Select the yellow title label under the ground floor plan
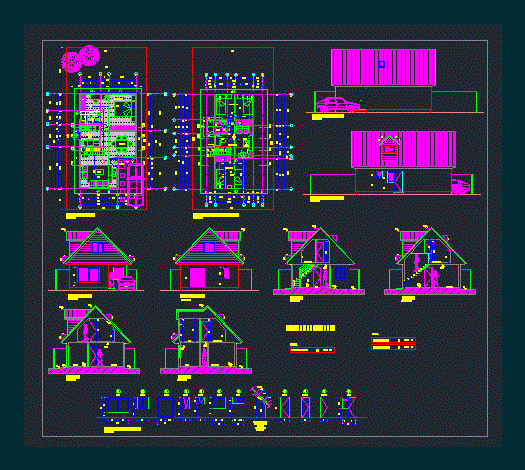The image size is (525, 470). coord(80,216)
